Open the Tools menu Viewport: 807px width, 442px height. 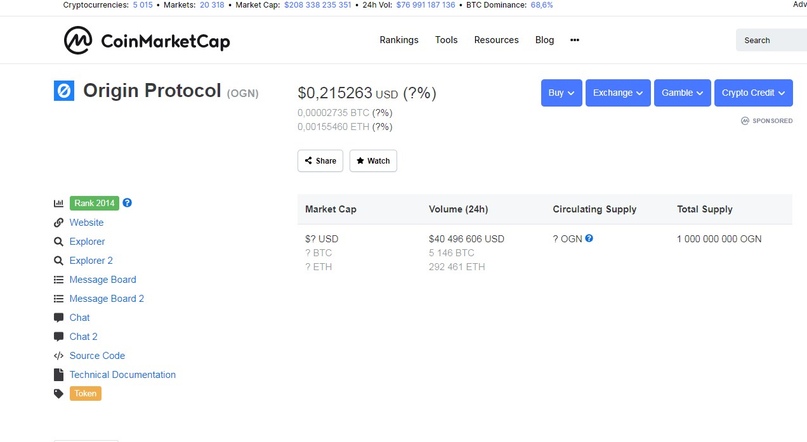click(446, 40)
